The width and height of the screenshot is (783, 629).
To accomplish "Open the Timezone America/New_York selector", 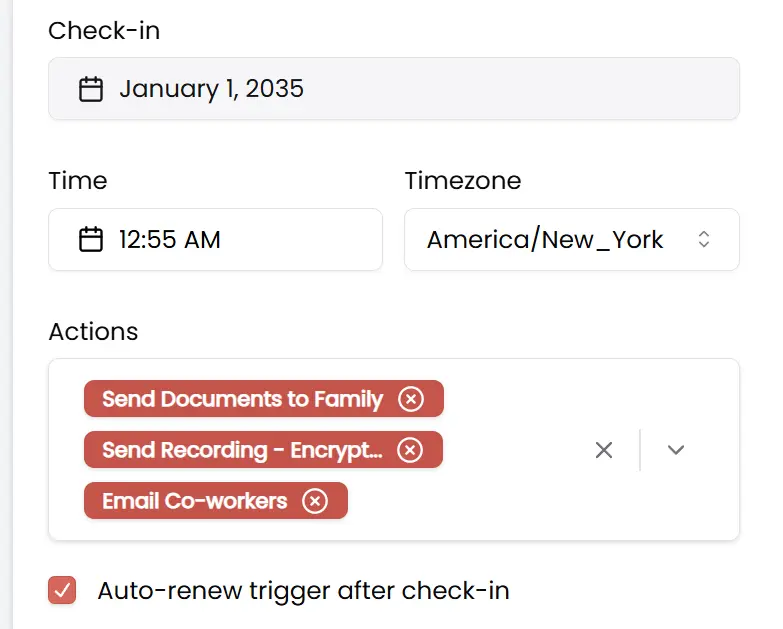I will (x=572, y=240).
